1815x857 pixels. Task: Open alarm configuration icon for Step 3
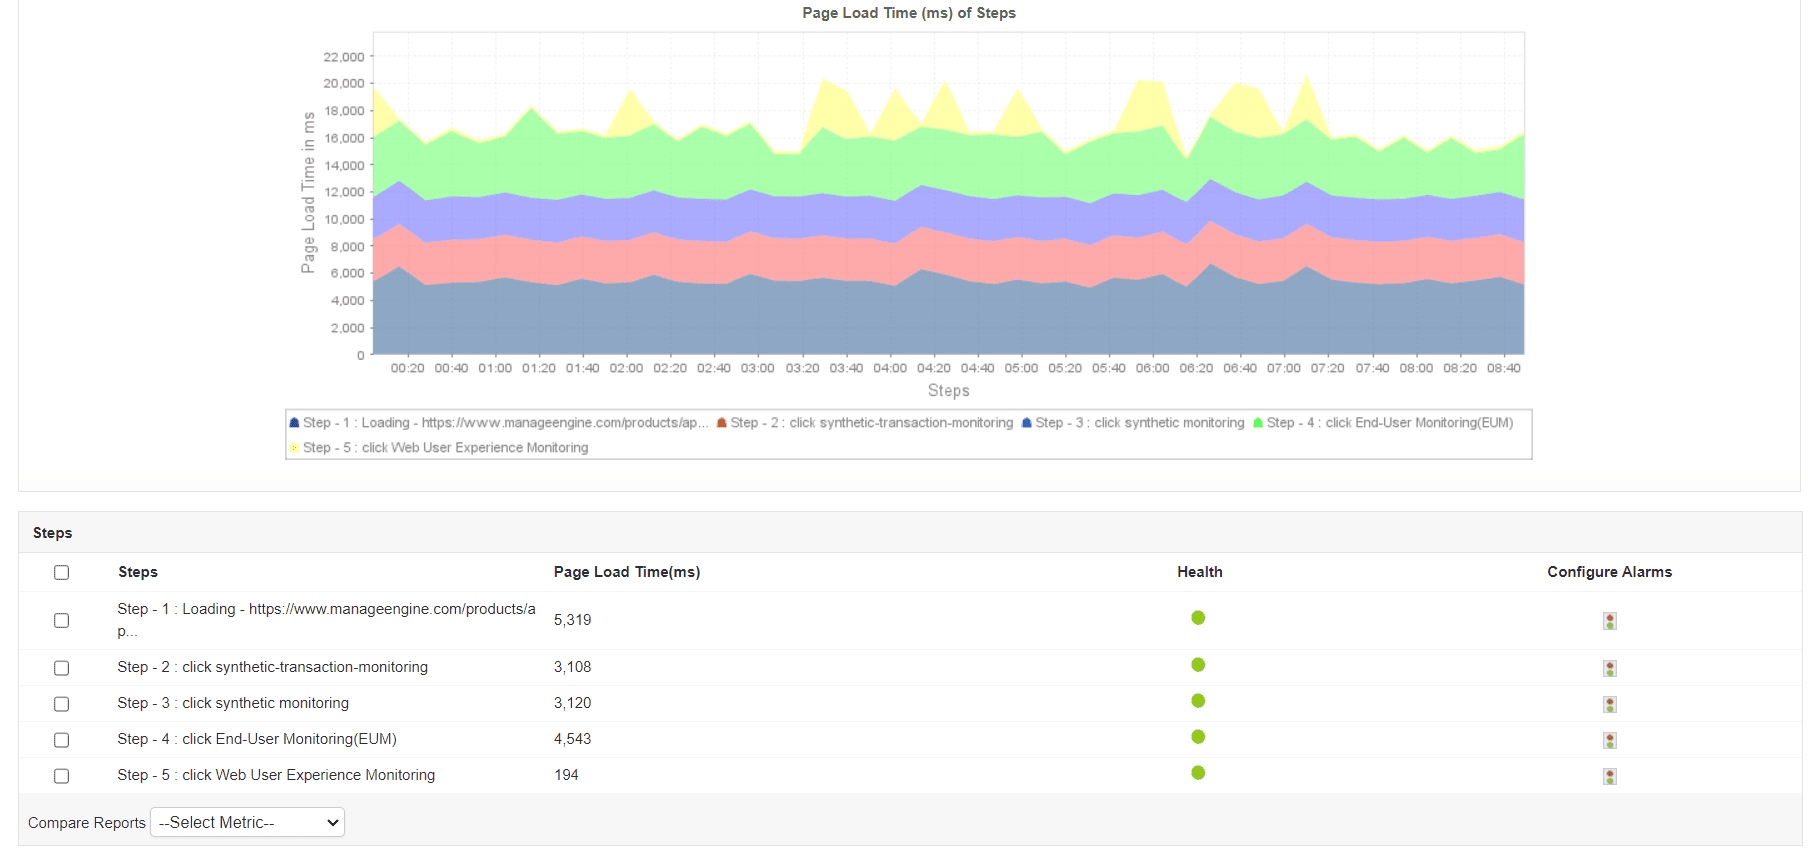[x=1609, y=704]
